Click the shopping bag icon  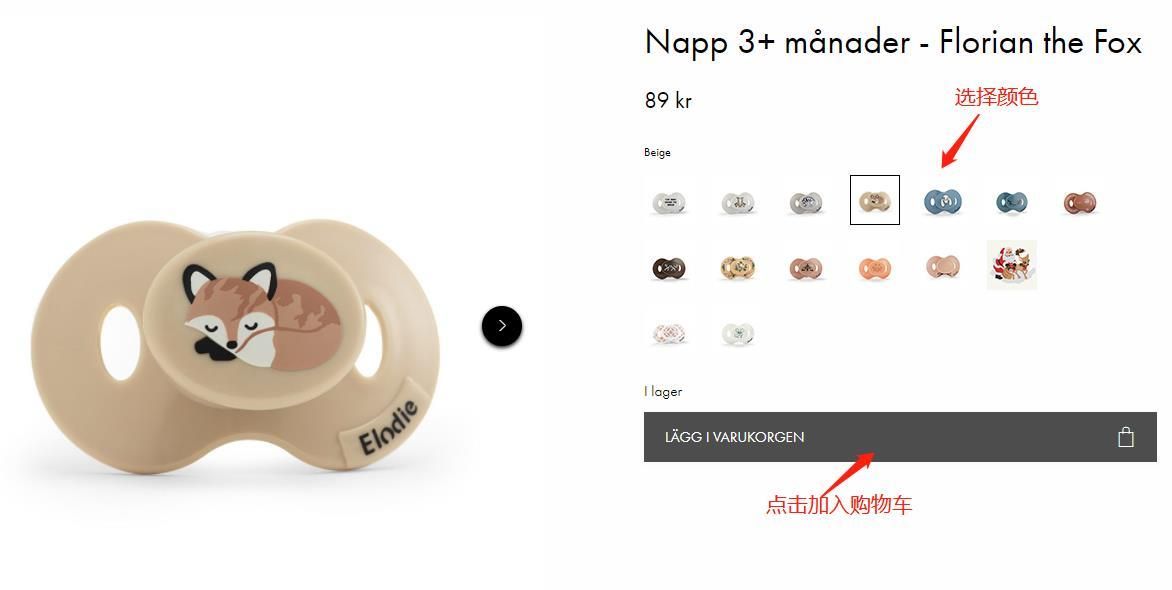tap(1126, 437)
